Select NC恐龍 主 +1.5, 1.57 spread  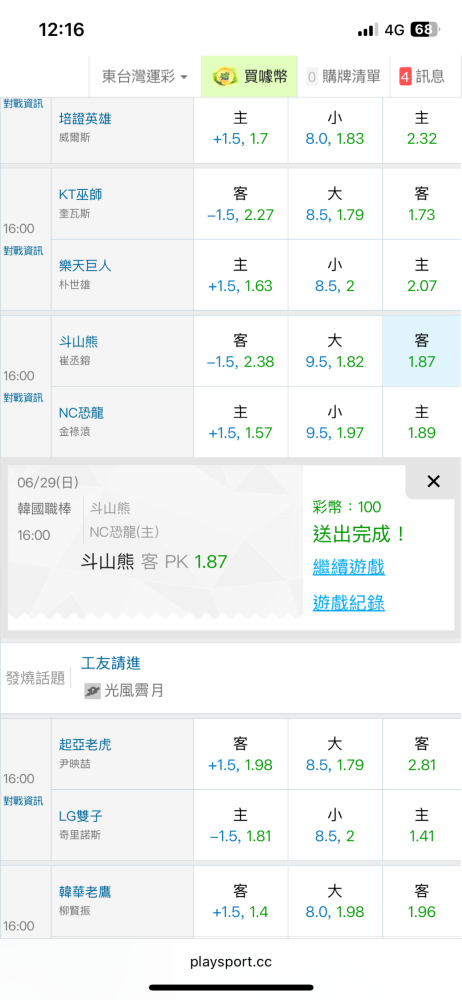pyautogui.click(x=241, y=422)
